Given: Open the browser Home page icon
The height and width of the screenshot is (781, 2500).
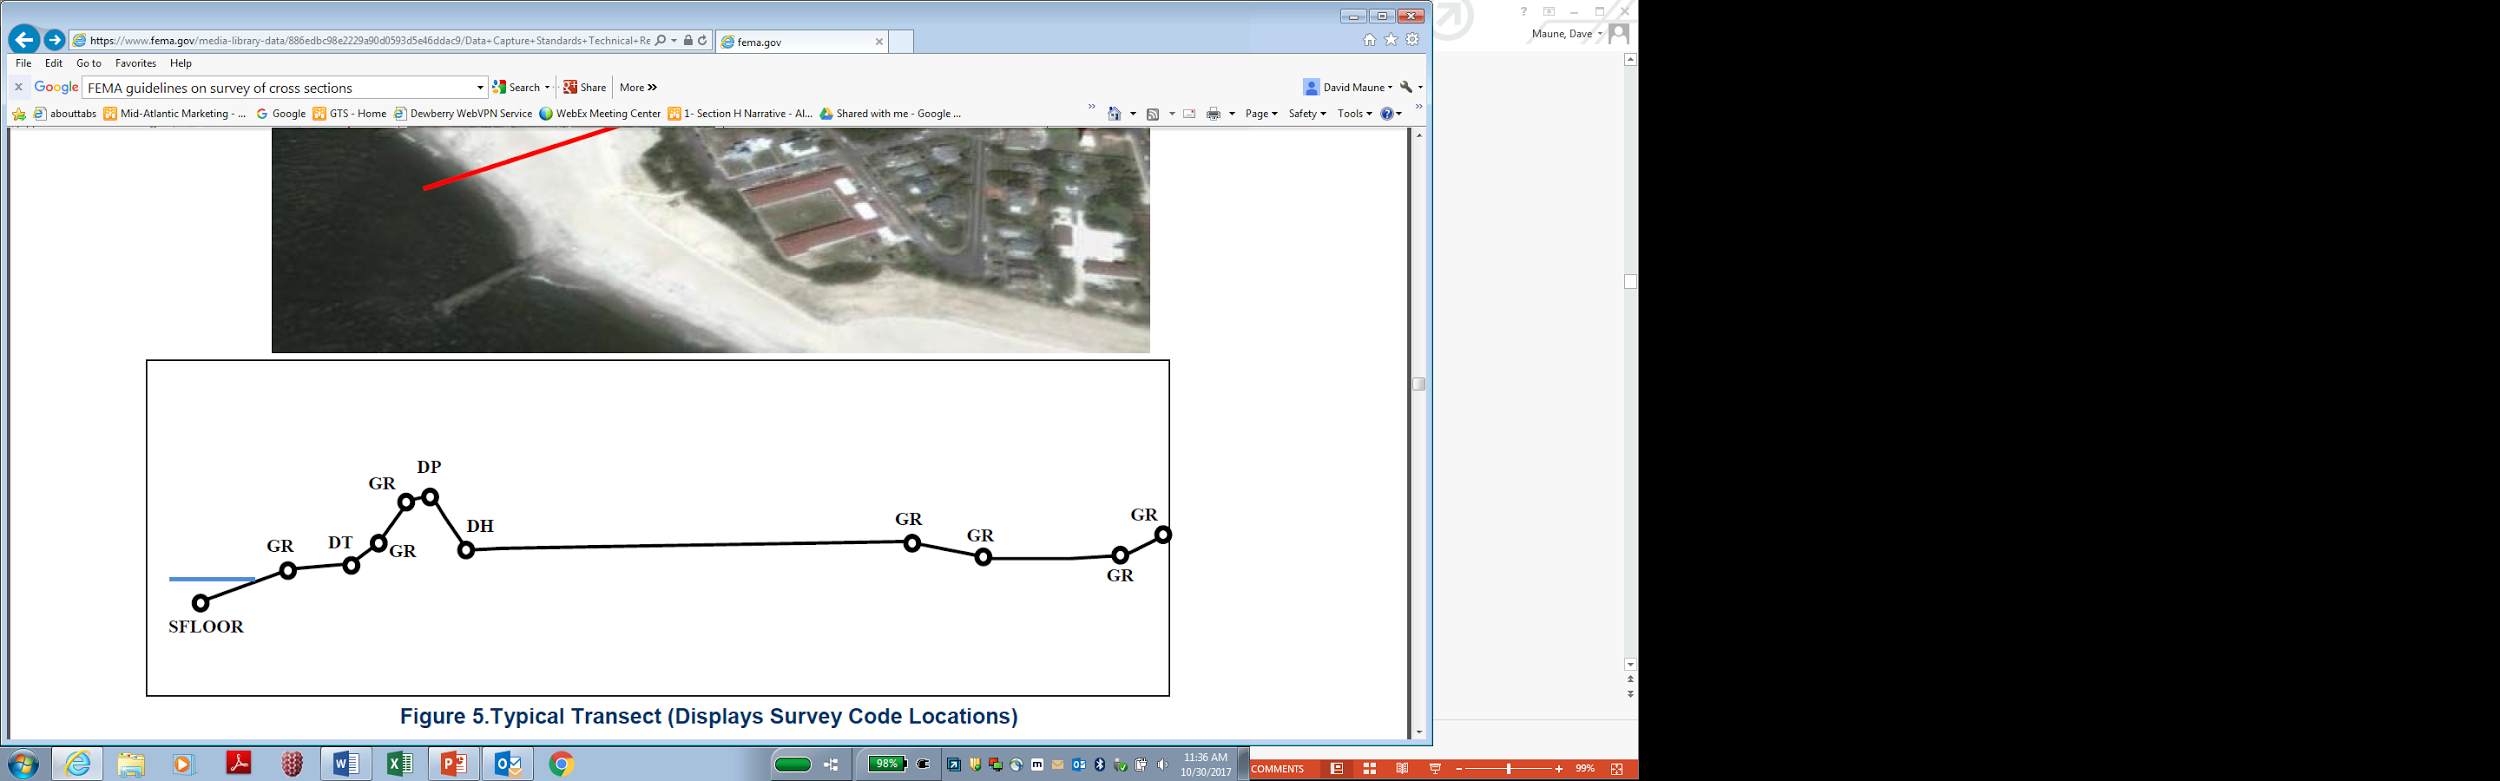Looking at the screenshot, I should (1369, 40).
